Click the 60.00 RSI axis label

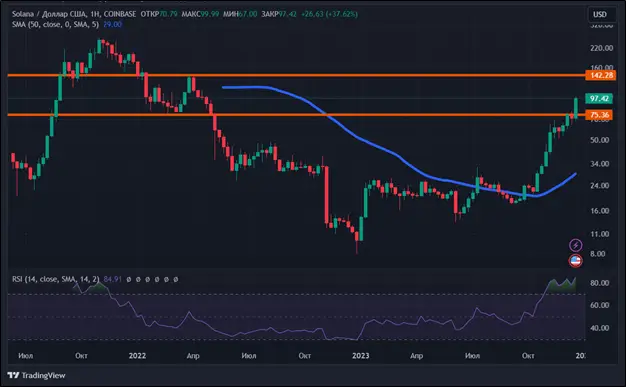click(x=600, y=305)
